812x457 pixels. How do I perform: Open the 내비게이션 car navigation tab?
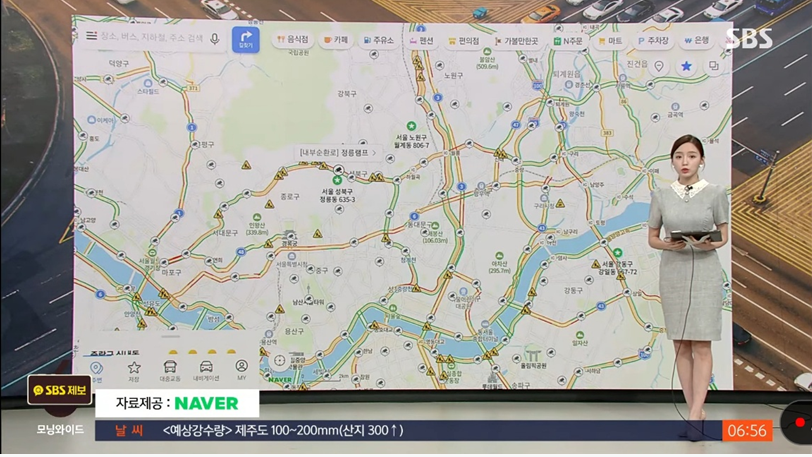pyautogui.click(x=206, y=371)
